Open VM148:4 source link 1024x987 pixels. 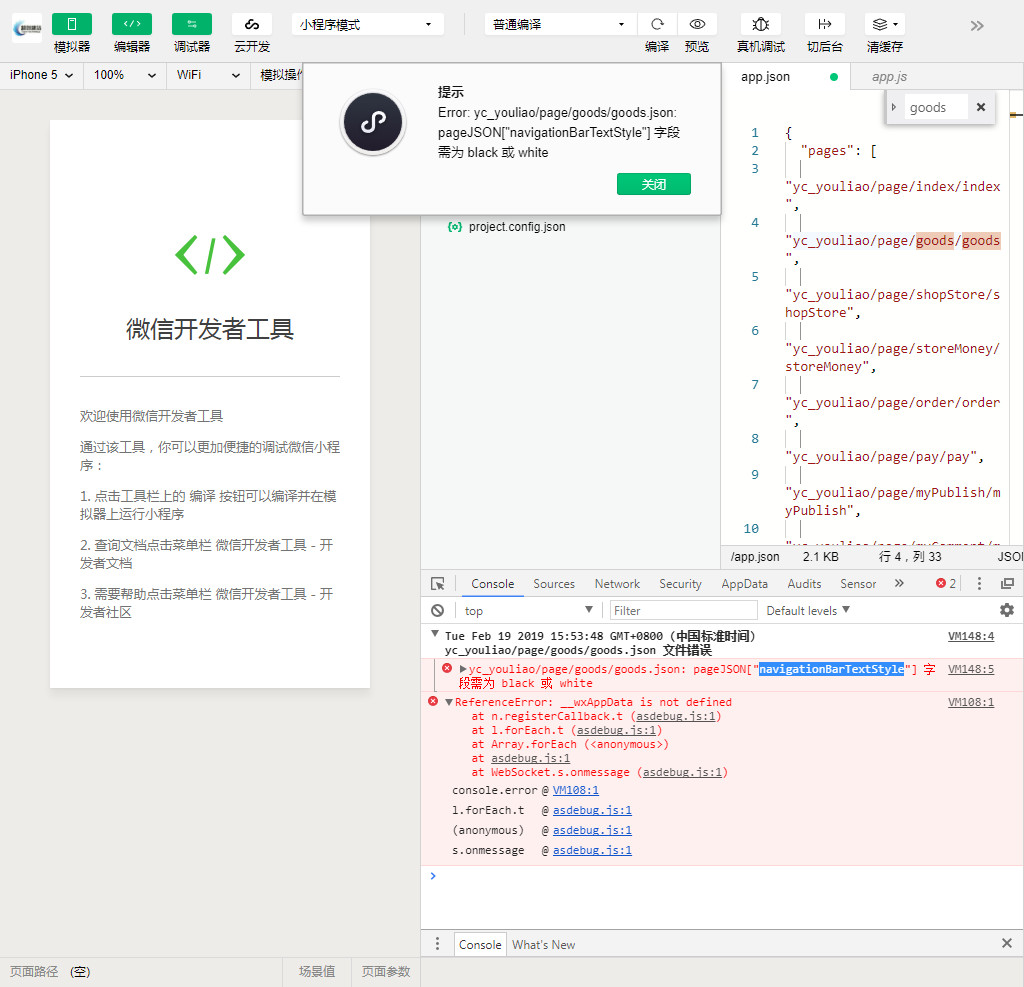pos(970,636)
